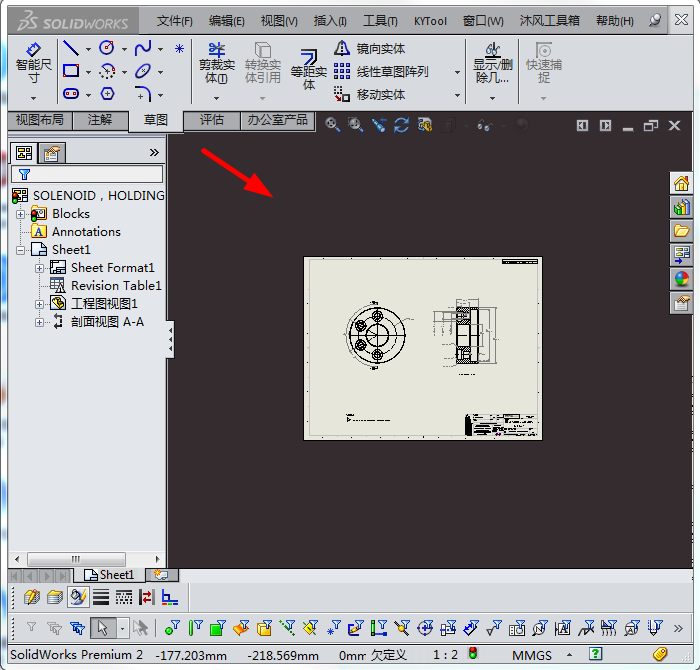Open the Design Library folder icon in task pane
Image resolution: width=700 pixels, height=670 pixels.
[x=682, y=231]
